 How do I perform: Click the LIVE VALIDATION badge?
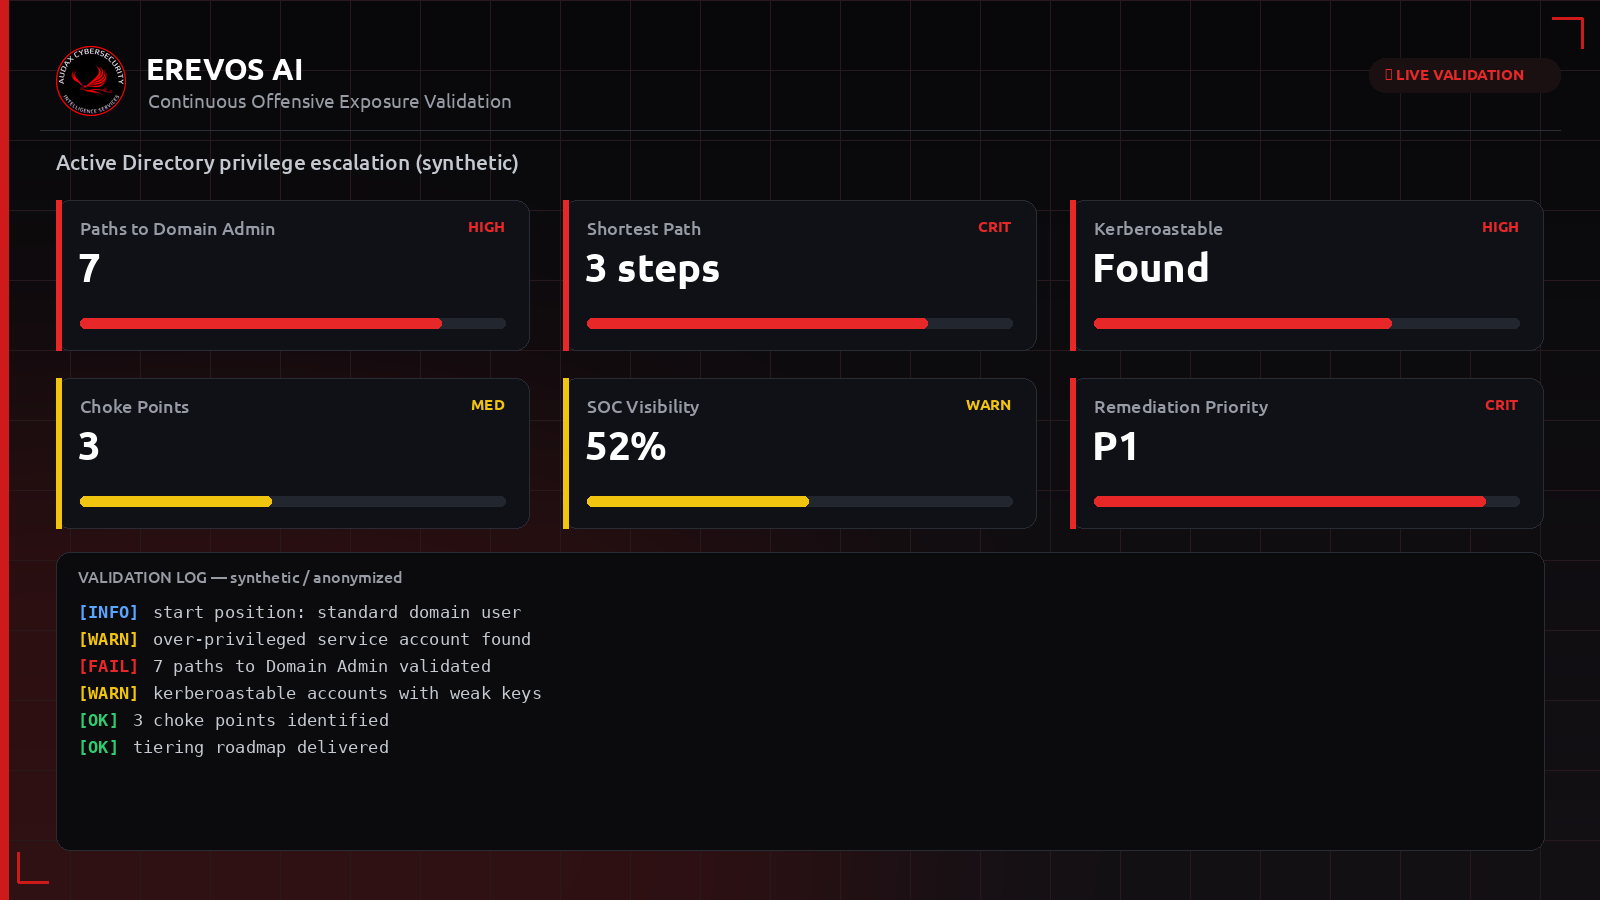tap(1464, 75)
